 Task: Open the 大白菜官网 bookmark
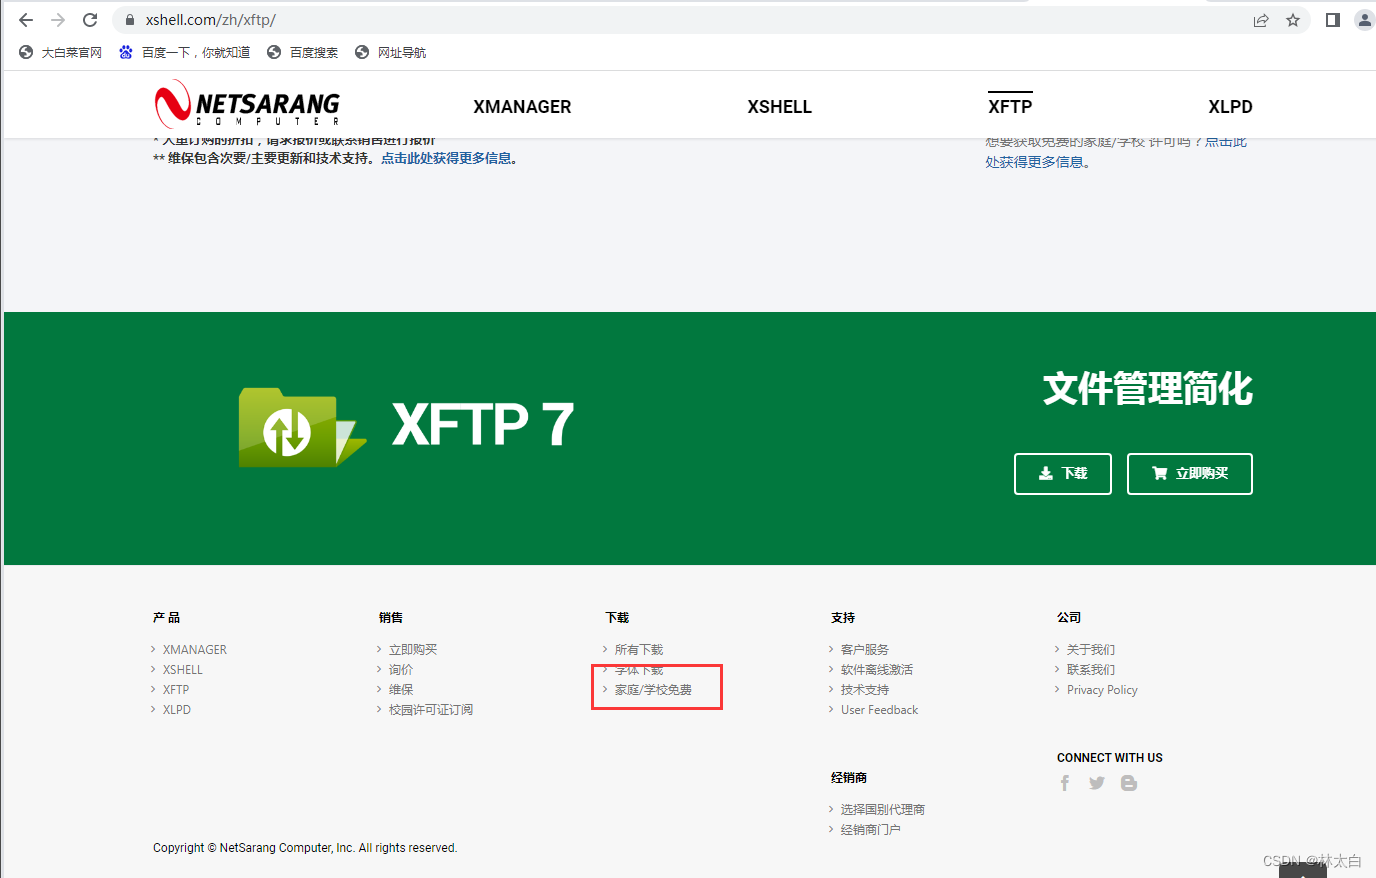[x=61, y=52]
